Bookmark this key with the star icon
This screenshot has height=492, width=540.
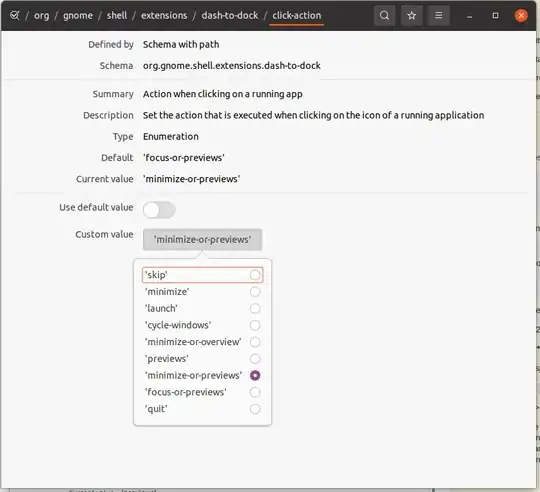coord(412,15)
